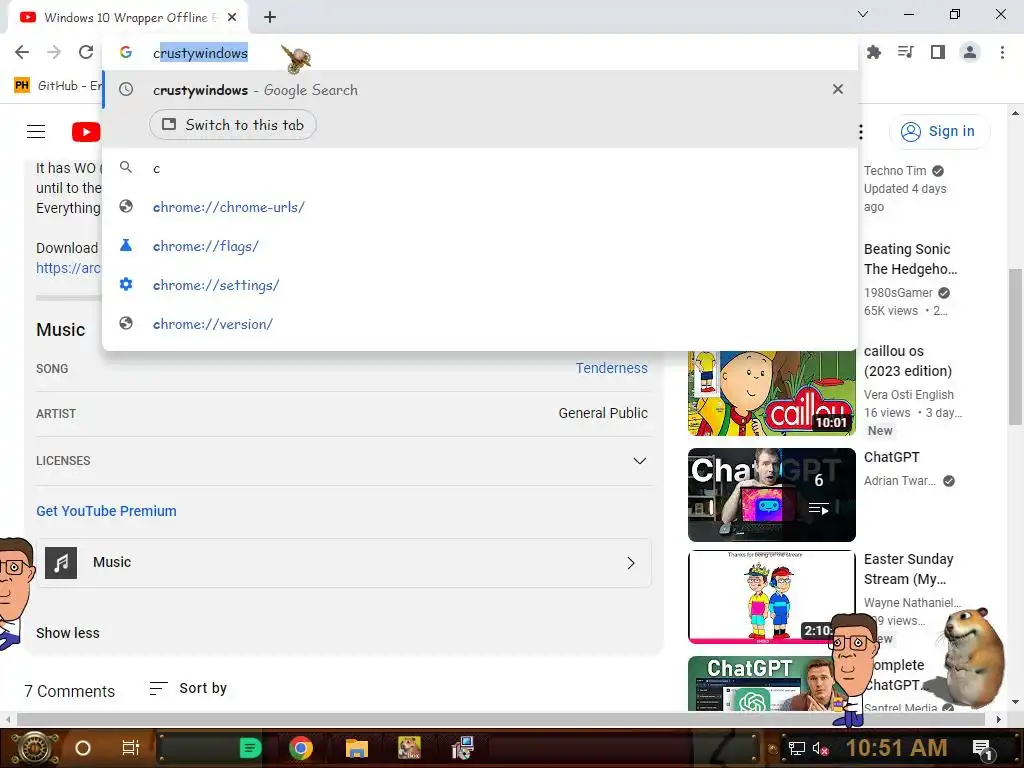This screenshot has height=768, width=1024.
Task: Click the 10:51 AM taskbar clock
Action: [x=897, y=748]
